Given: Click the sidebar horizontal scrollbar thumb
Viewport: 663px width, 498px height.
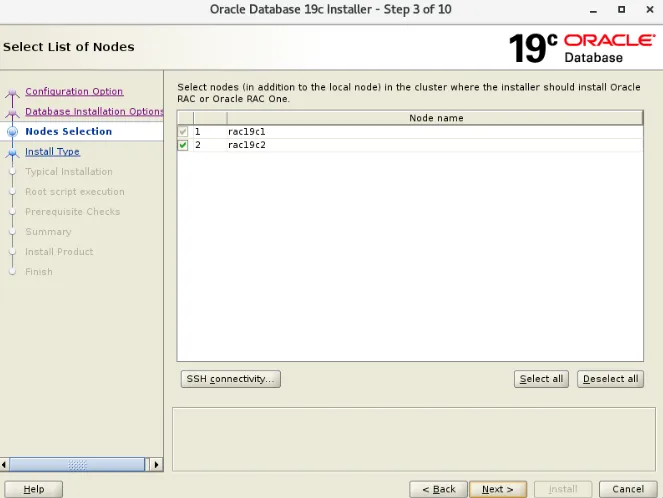Looking at the screenshot, I should click(77, 465).
